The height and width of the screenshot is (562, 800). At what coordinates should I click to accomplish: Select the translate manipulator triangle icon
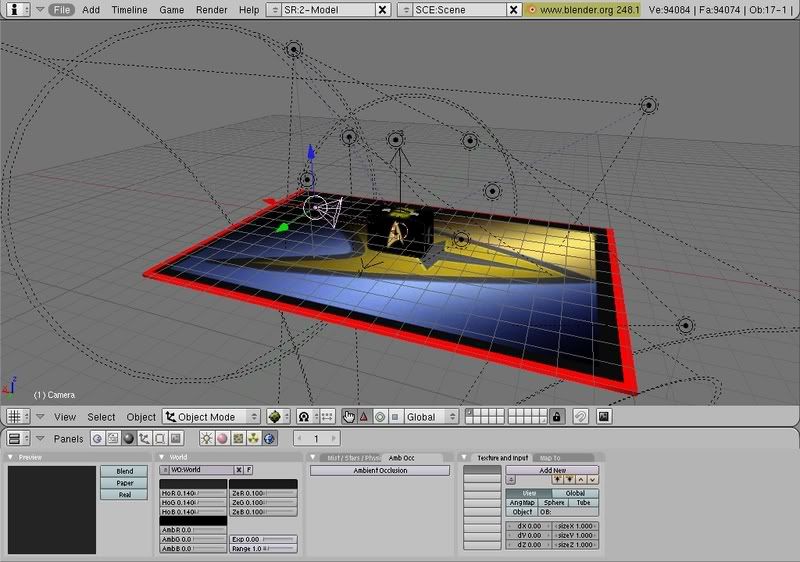[x=364, y=417]
